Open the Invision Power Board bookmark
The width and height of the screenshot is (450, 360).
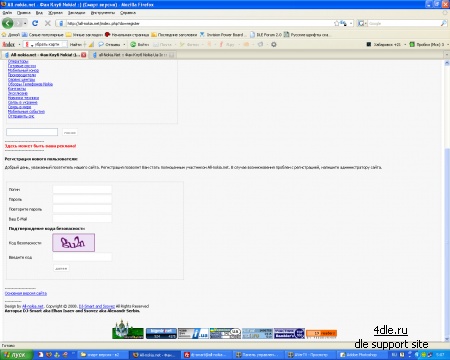pos(222,35)
